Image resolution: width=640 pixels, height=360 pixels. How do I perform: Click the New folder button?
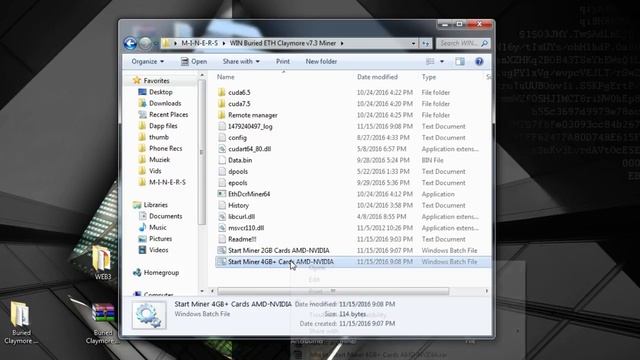click(321, 62)
